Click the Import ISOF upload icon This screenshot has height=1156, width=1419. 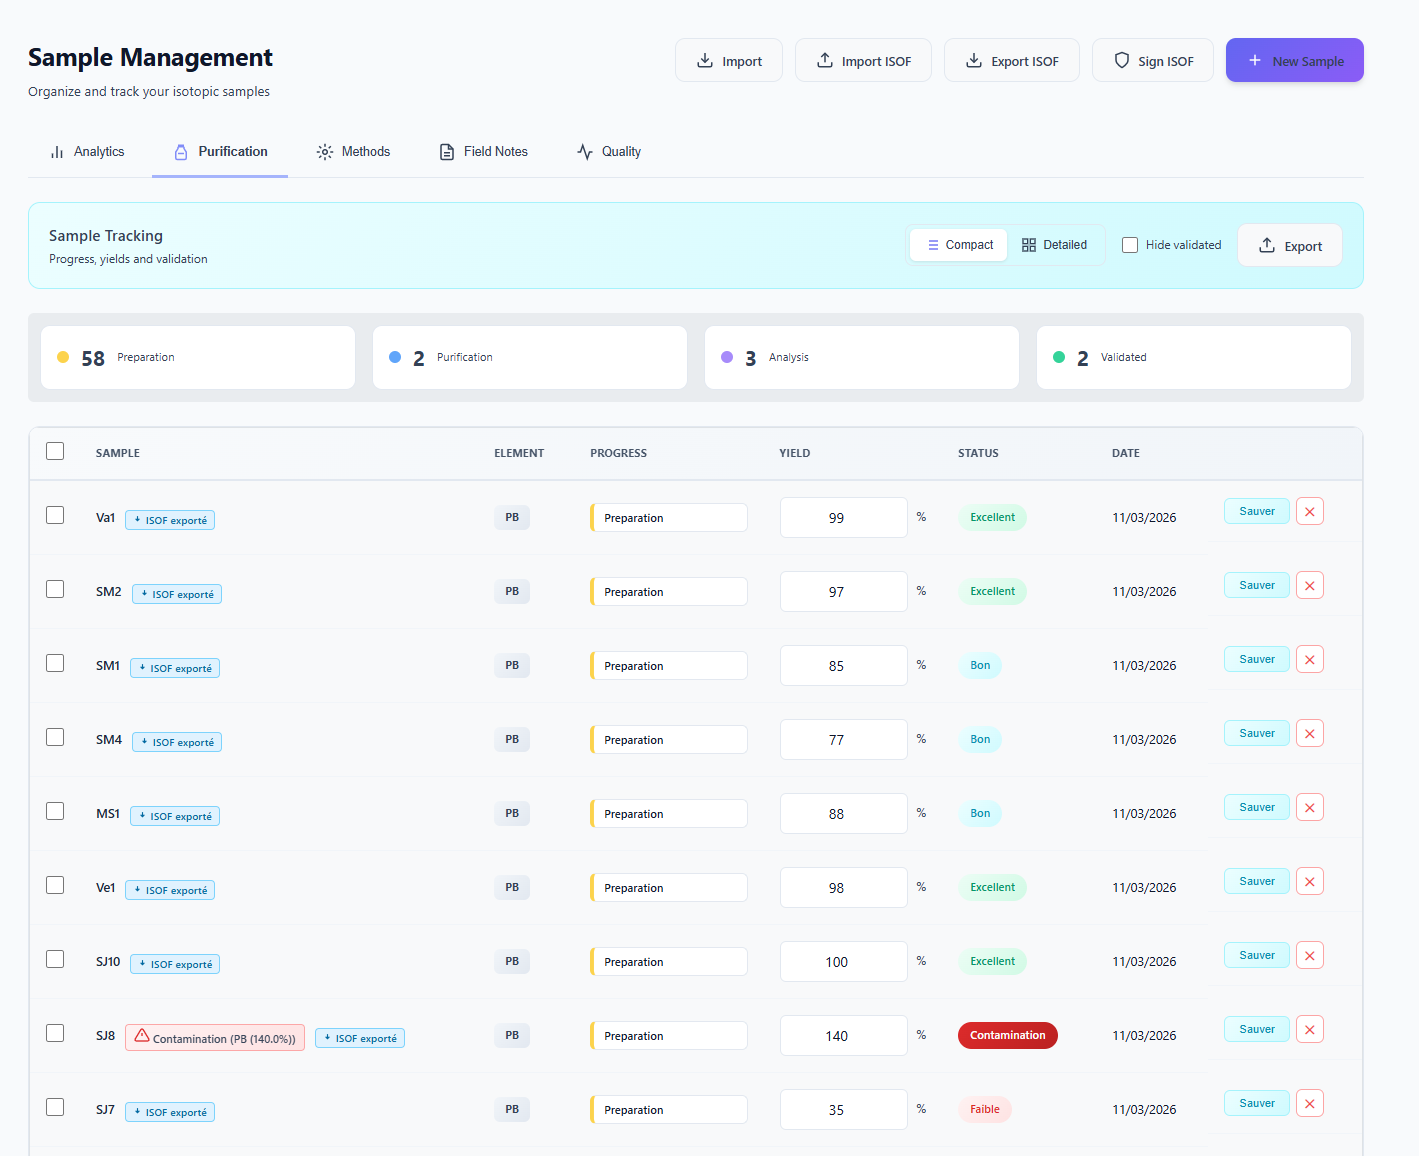825,61
